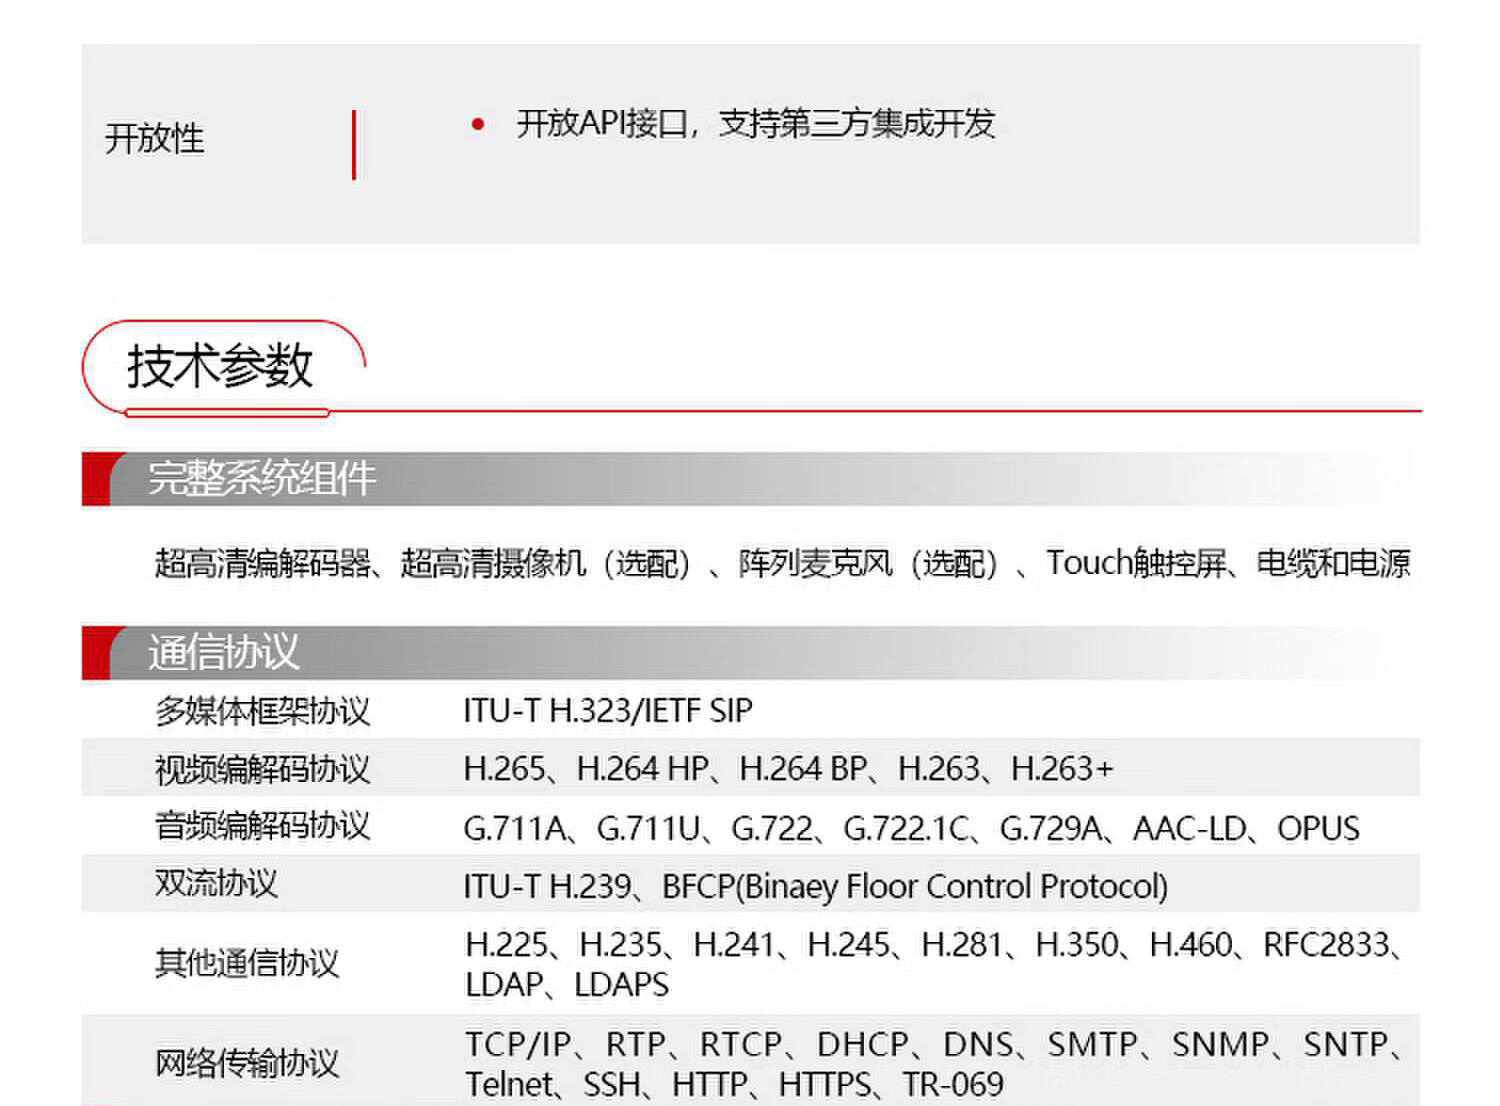Click the 视频编解码协议 row label
The image size is (1500, 1106).
262,769
